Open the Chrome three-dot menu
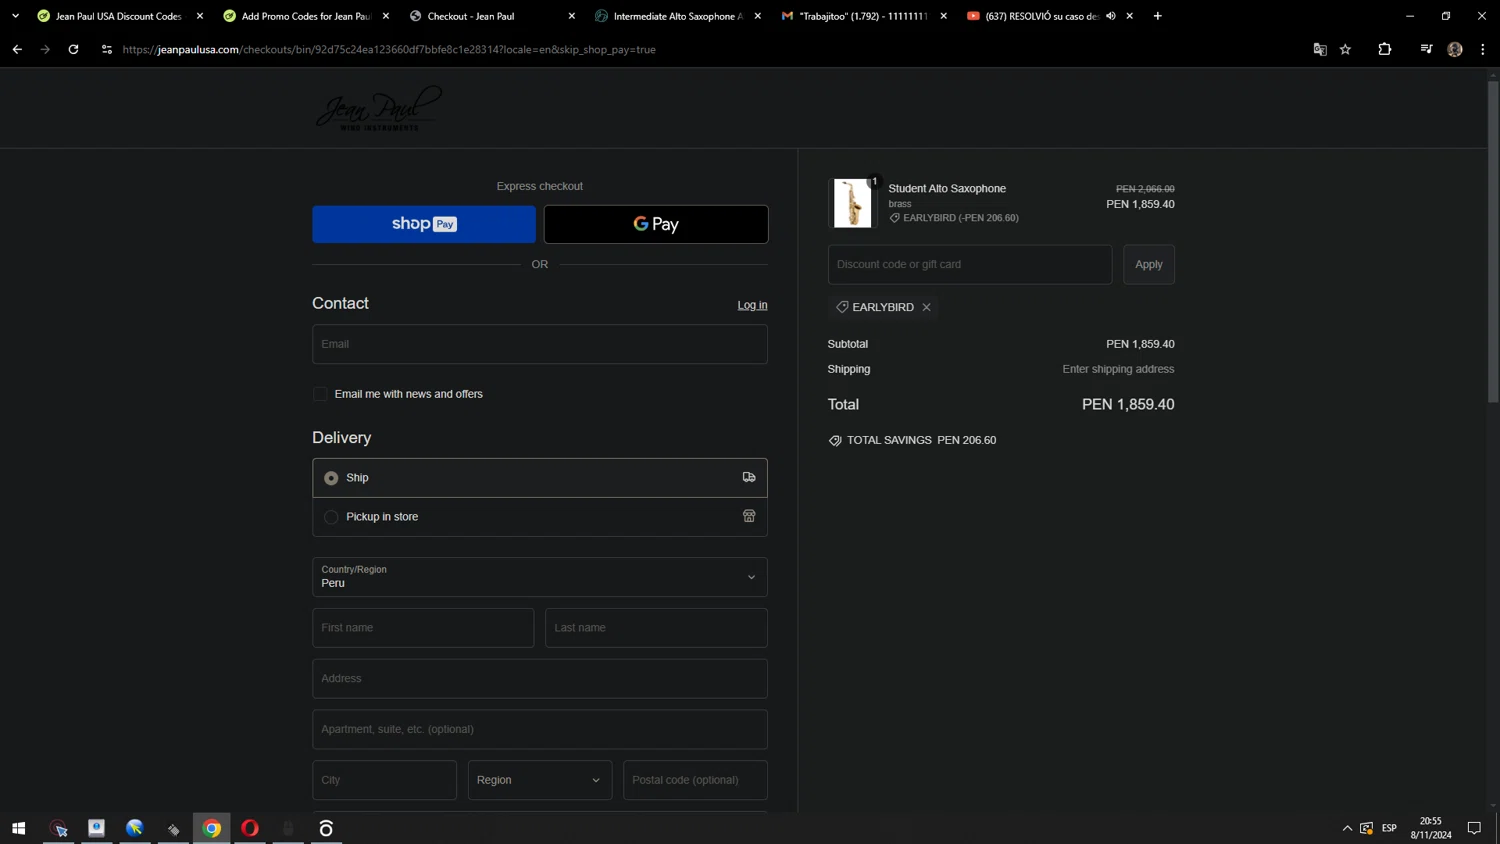 tap(1483, 49)
